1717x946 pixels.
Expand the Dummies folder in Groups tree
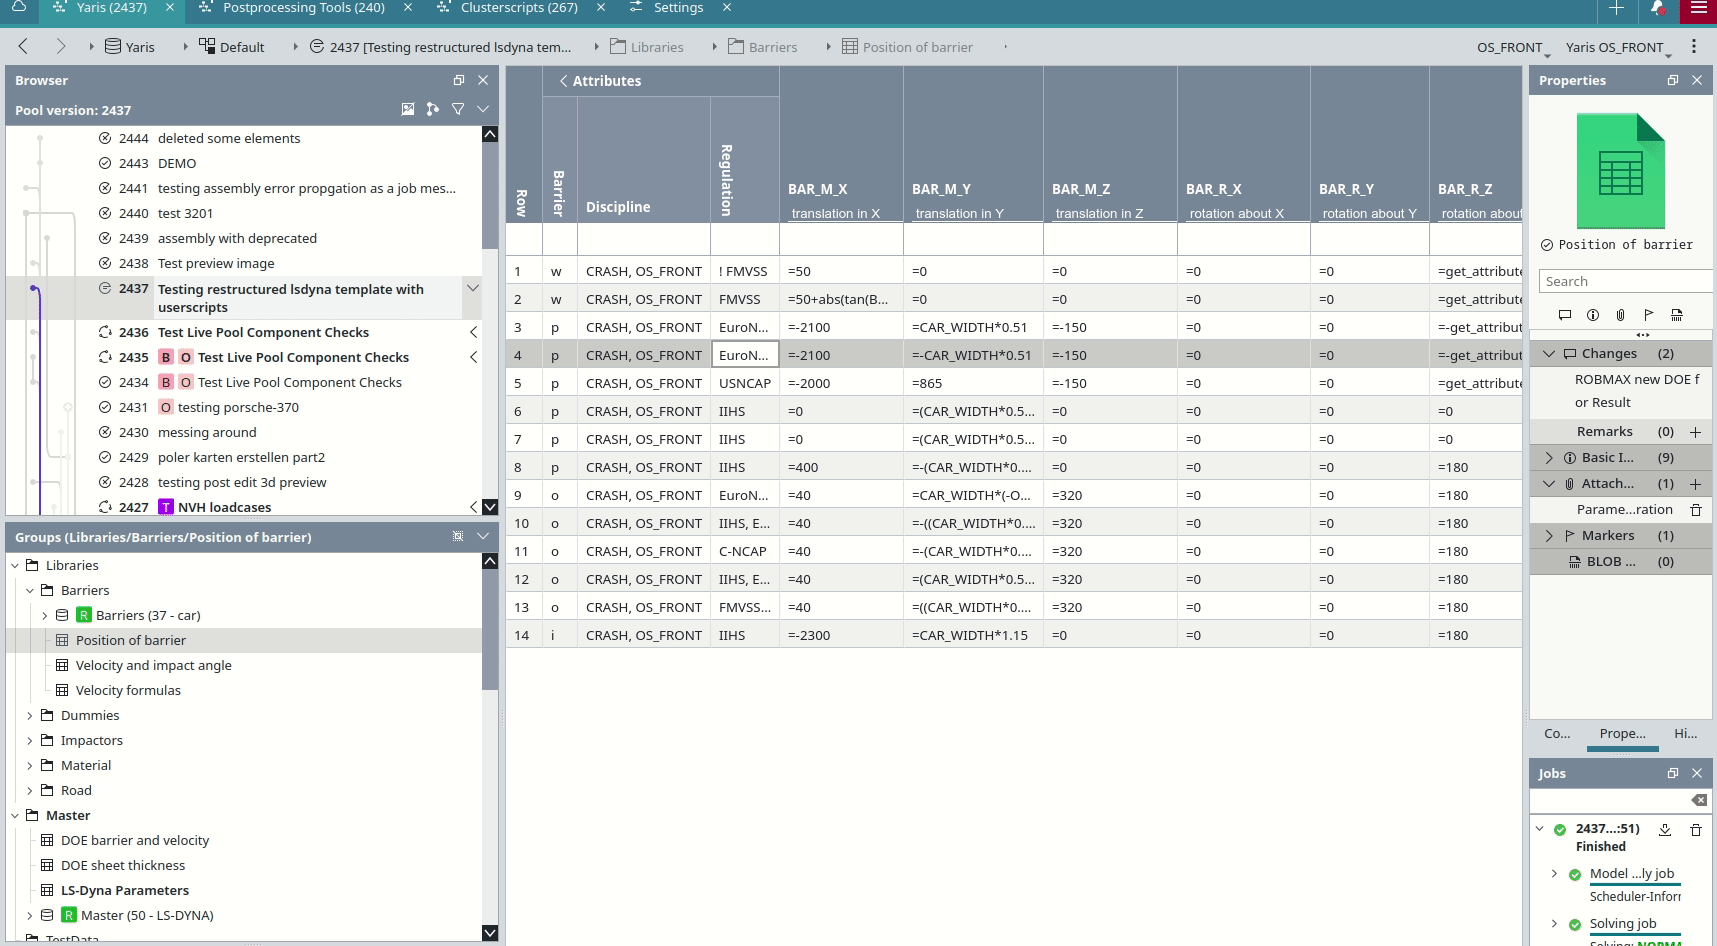click(x=30, y=716)
